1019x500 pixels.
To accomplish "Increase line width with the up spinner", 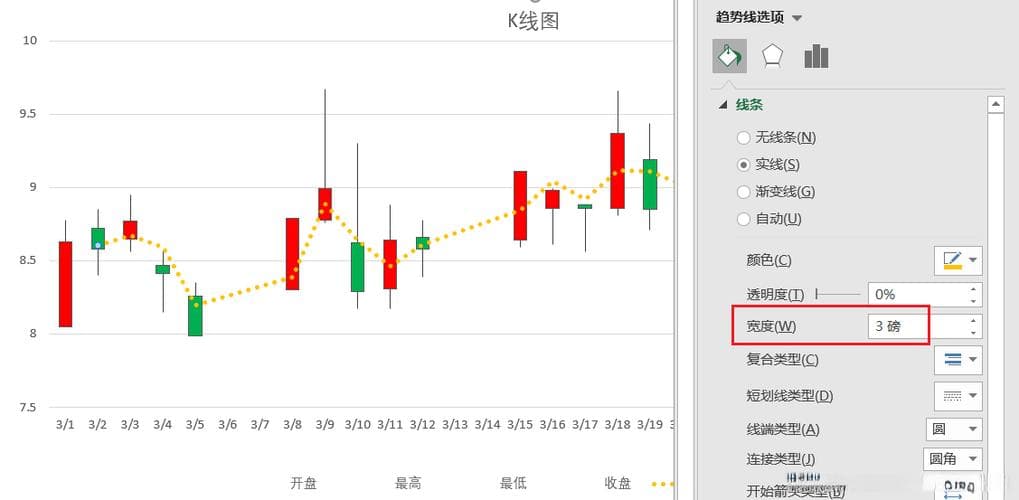I will [973, 321].
